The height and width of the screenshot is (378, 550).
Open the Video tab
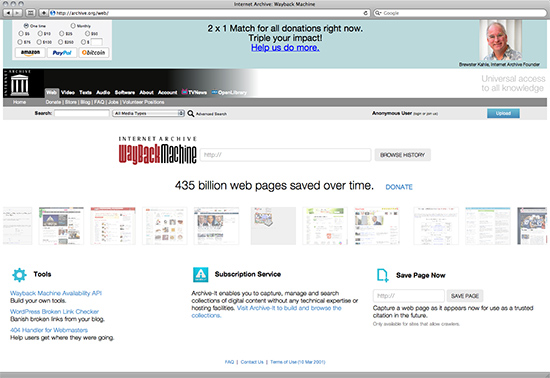pyautogui.click(x=68, y=93)
